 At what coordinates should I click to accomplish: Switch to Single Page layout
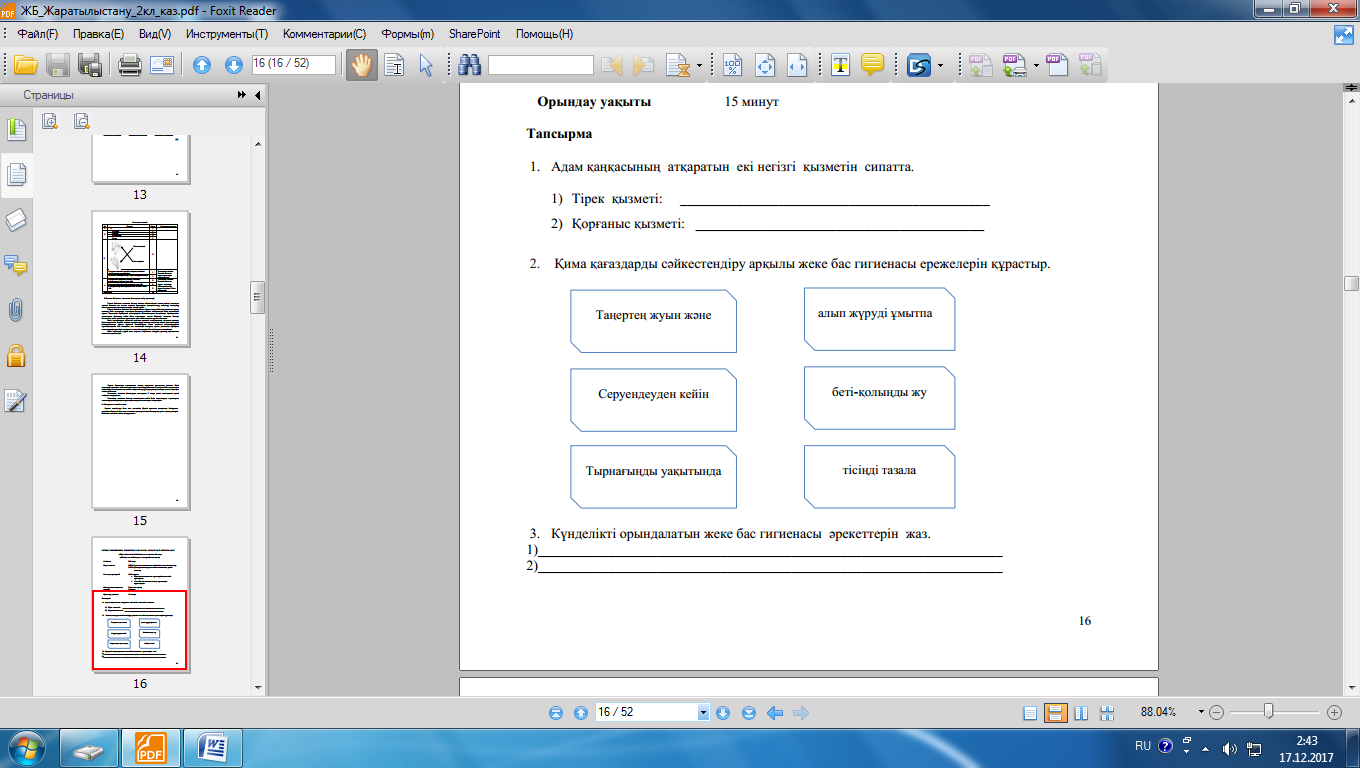1031,713
